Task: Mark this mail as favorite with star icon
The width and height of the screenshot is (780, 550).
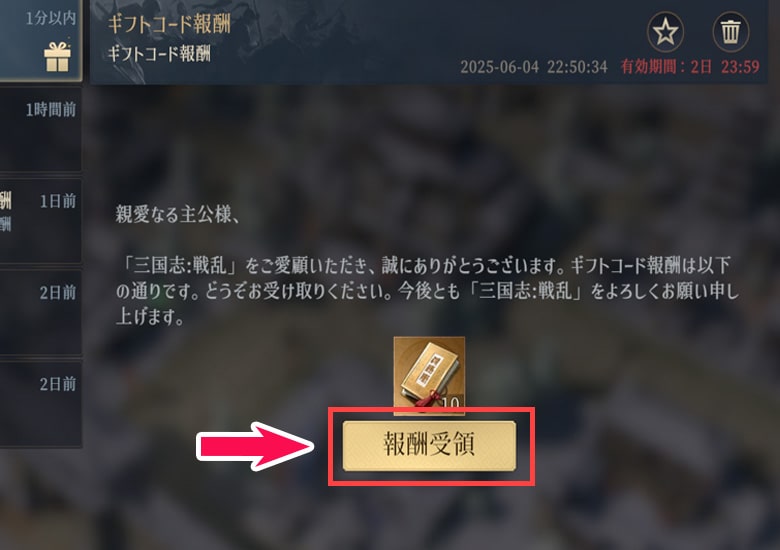Action: tap(665, 32)
